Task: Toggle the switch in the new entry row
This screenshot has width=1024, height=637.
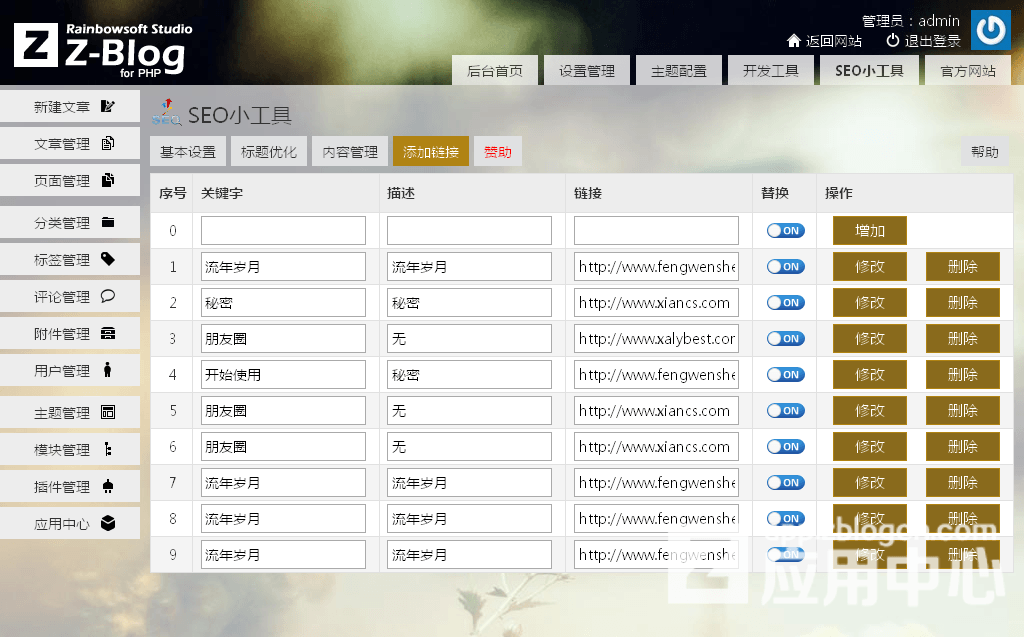Action: pyautogui.click(x=784, y=230)
